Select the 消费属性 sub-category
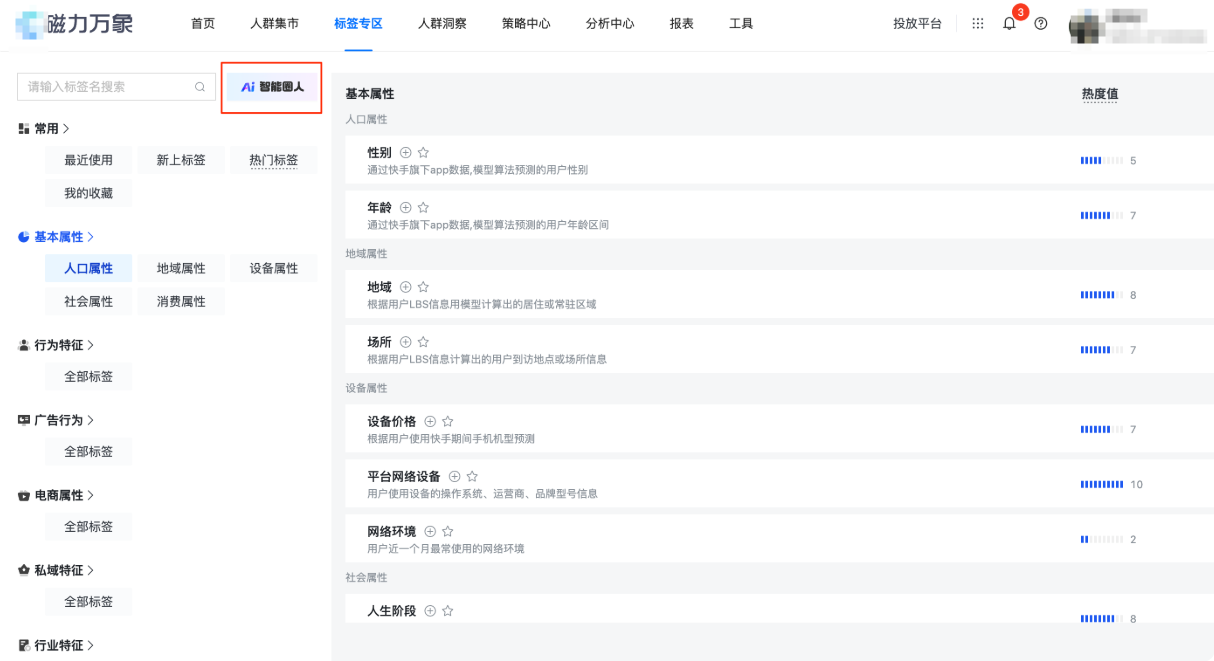1214x661 pixels. pyautogui.click(x=181, y=301)
